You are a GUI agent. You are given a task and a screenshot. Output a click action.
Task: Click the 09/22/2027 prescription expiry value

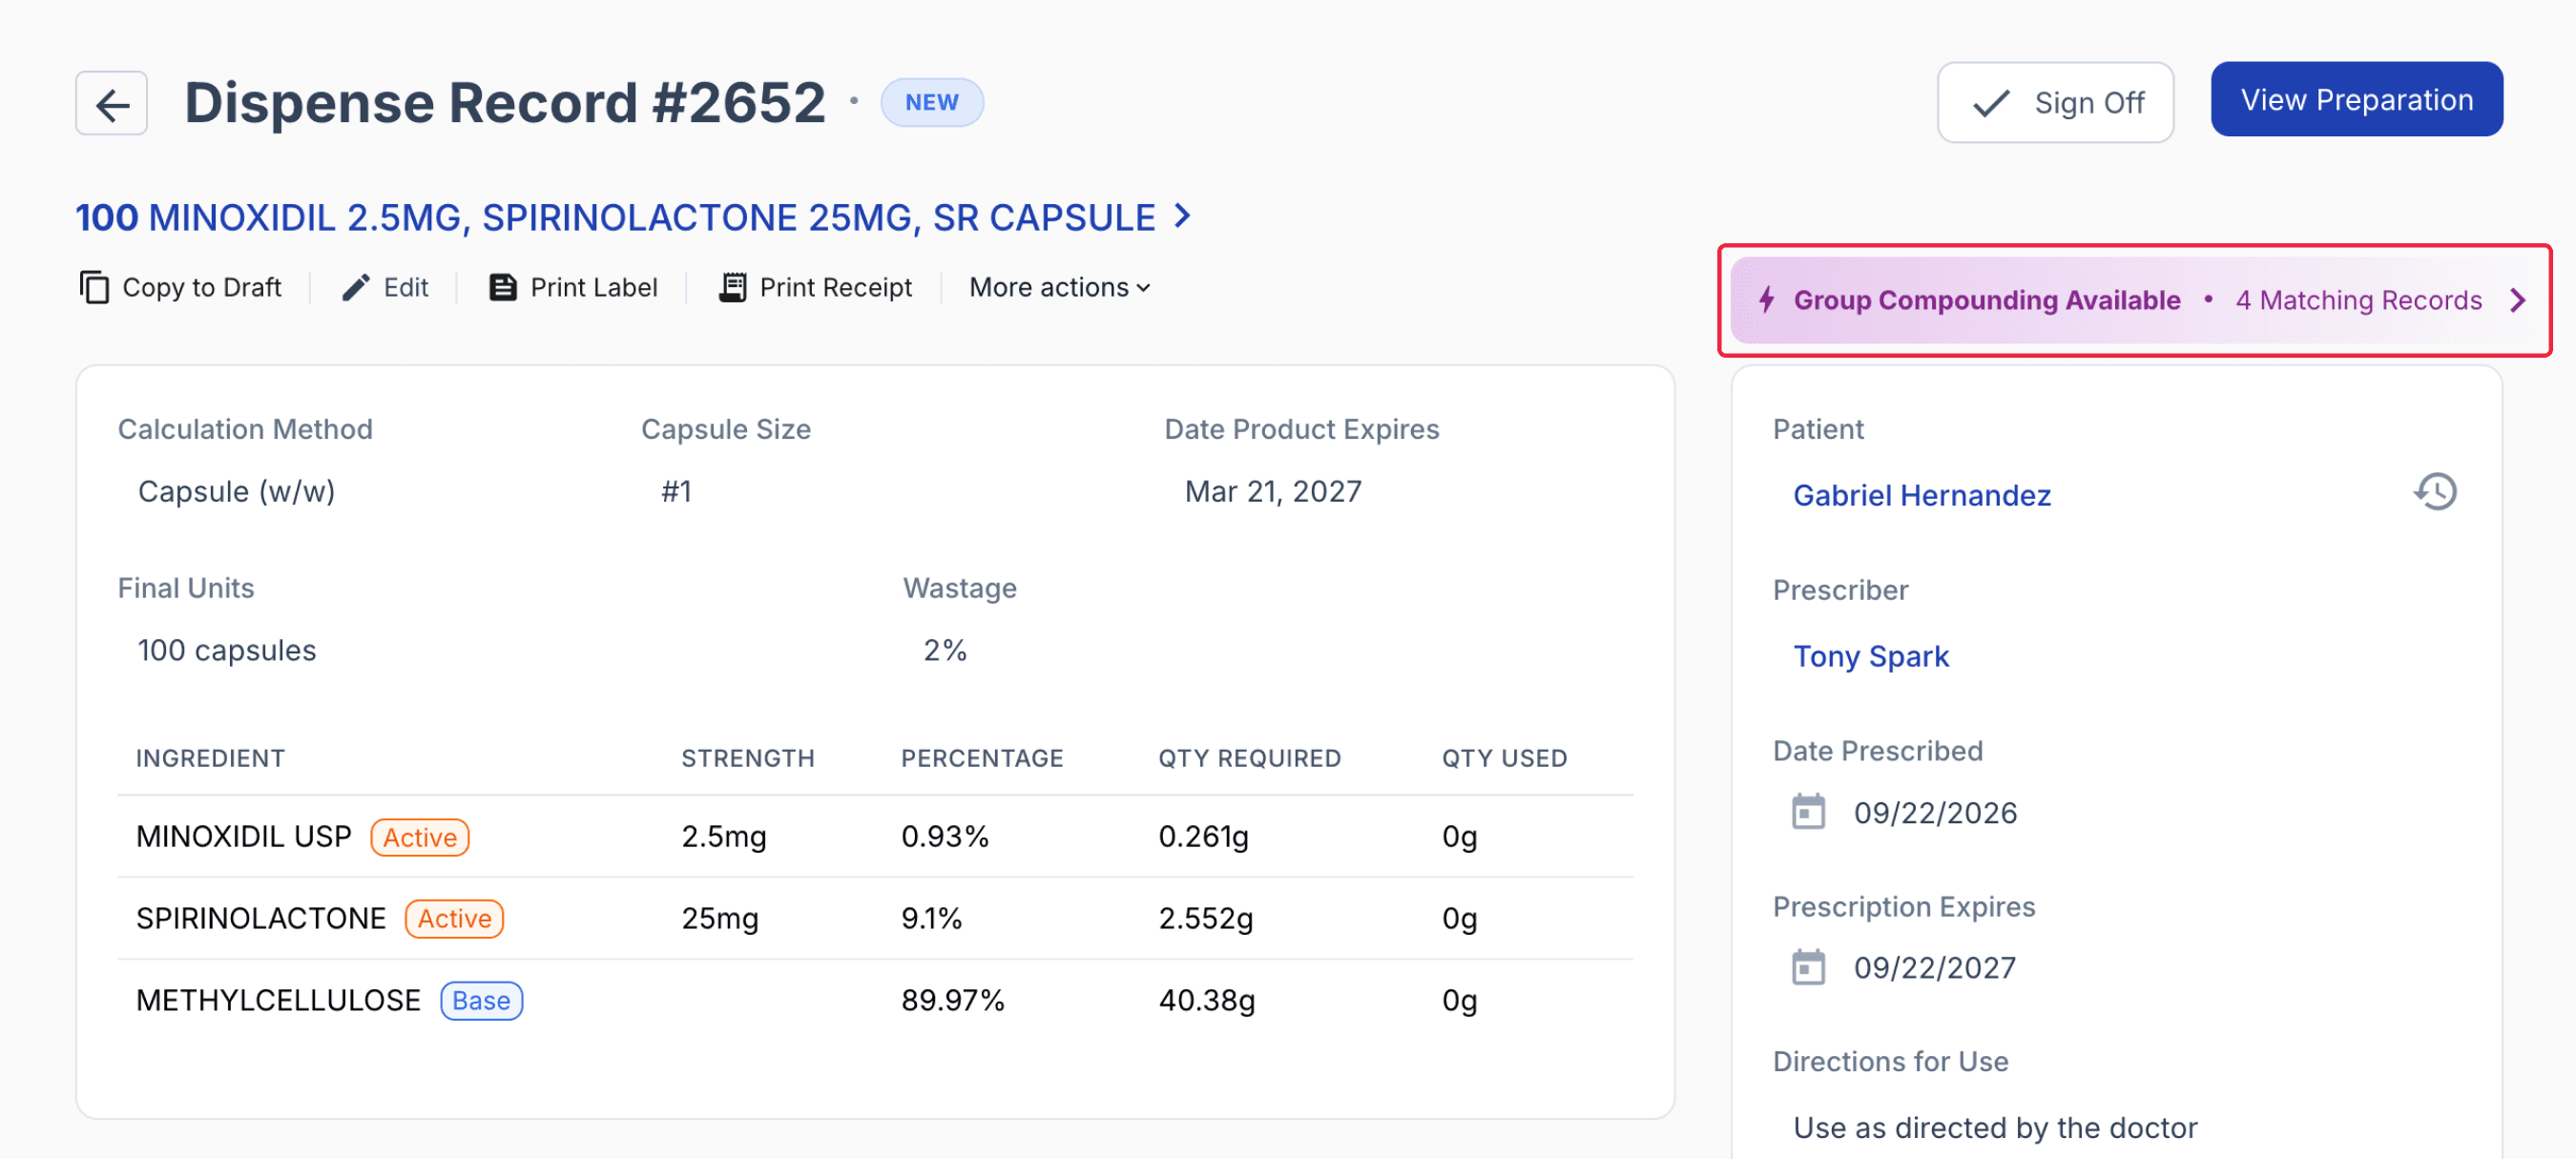point(1935,967)
